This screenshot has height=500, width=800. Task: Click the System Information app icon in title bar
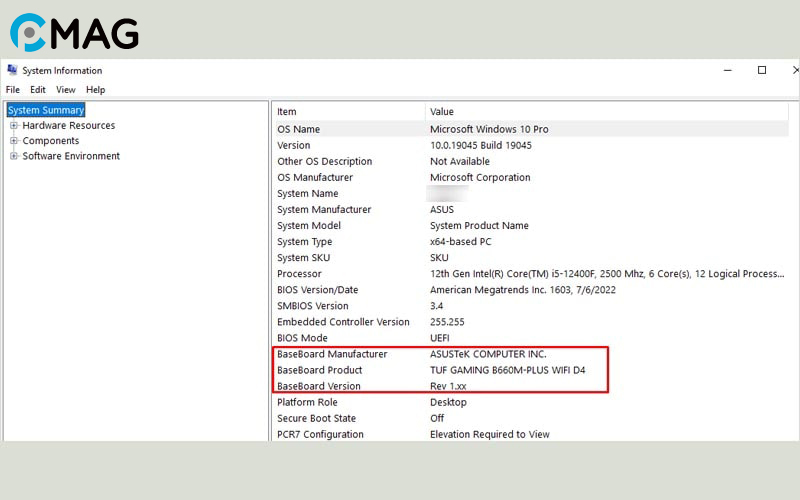coord(12,71)
